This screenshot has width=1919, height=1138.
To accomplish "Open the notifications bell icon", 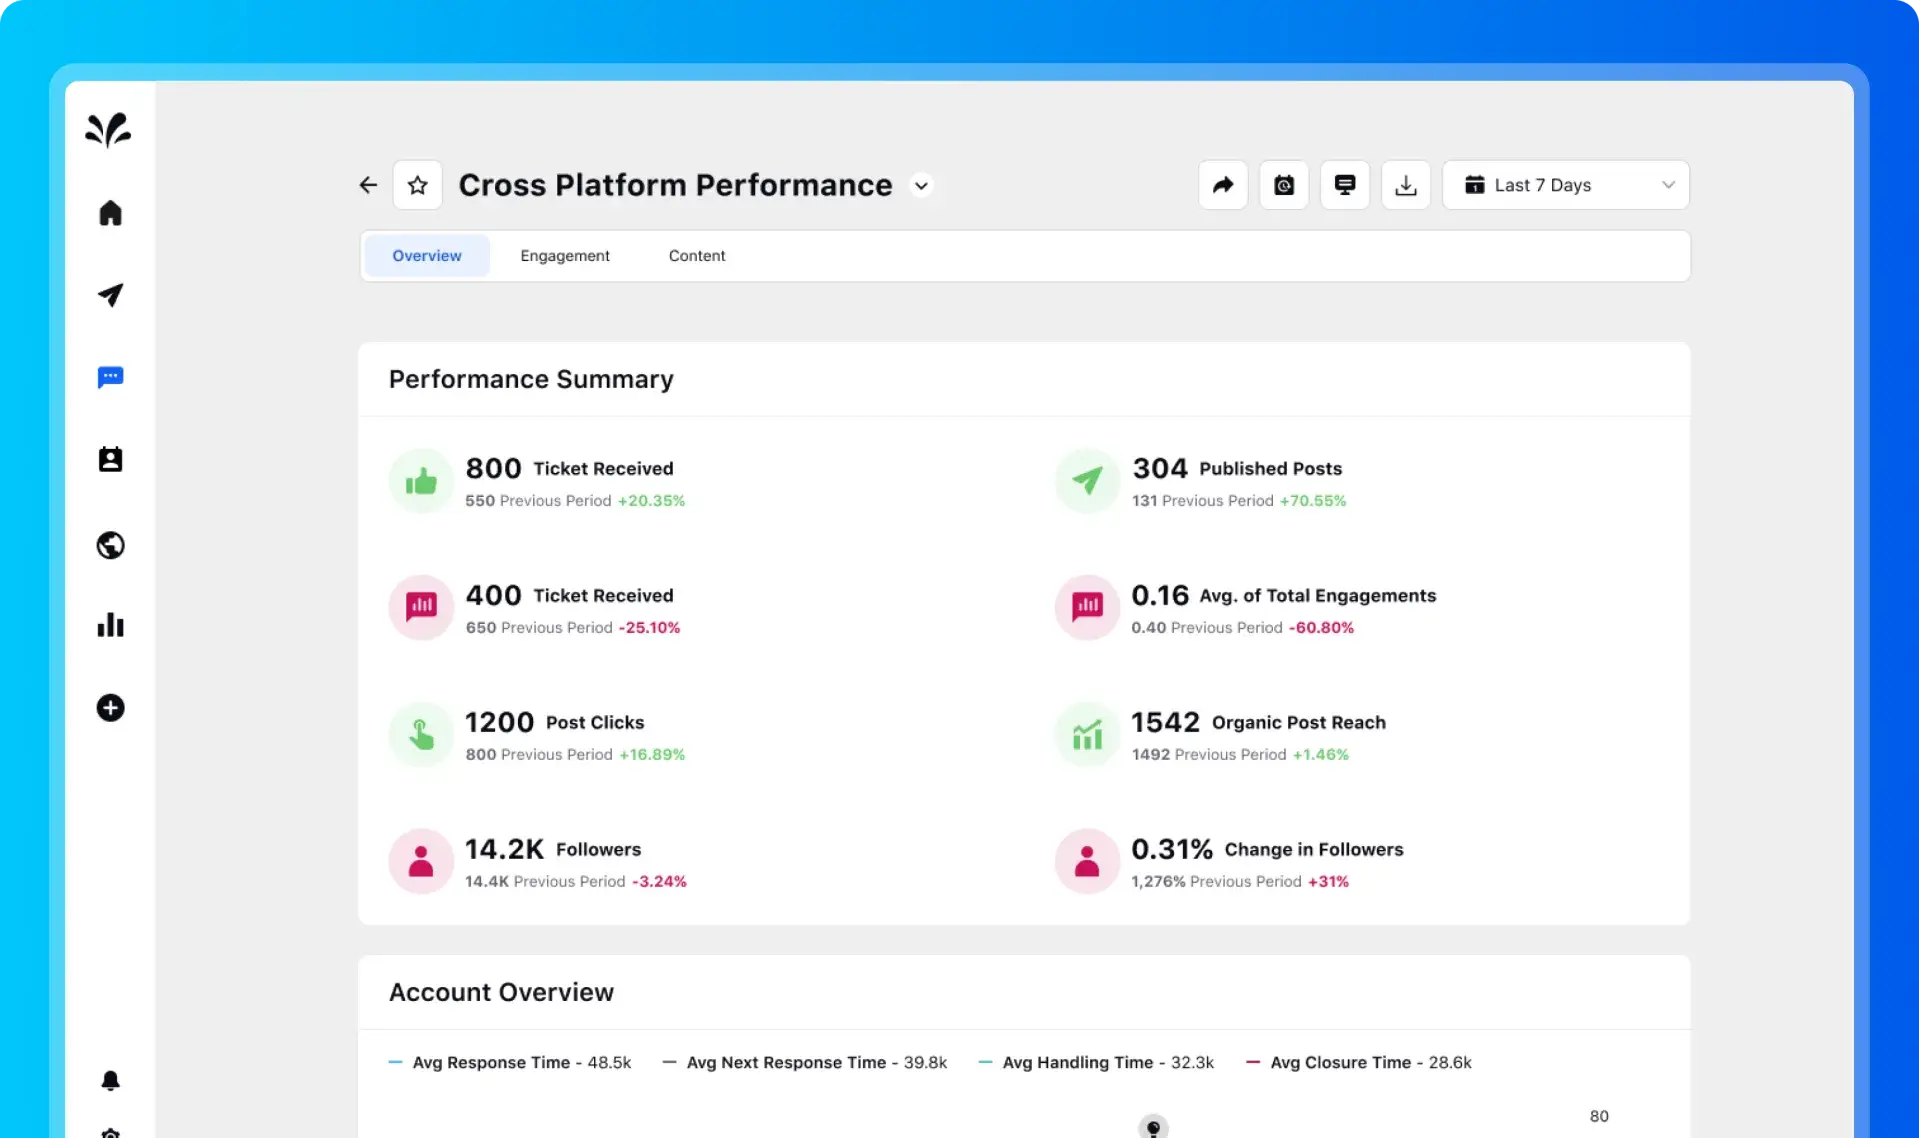I will [x=110, y=1080].
